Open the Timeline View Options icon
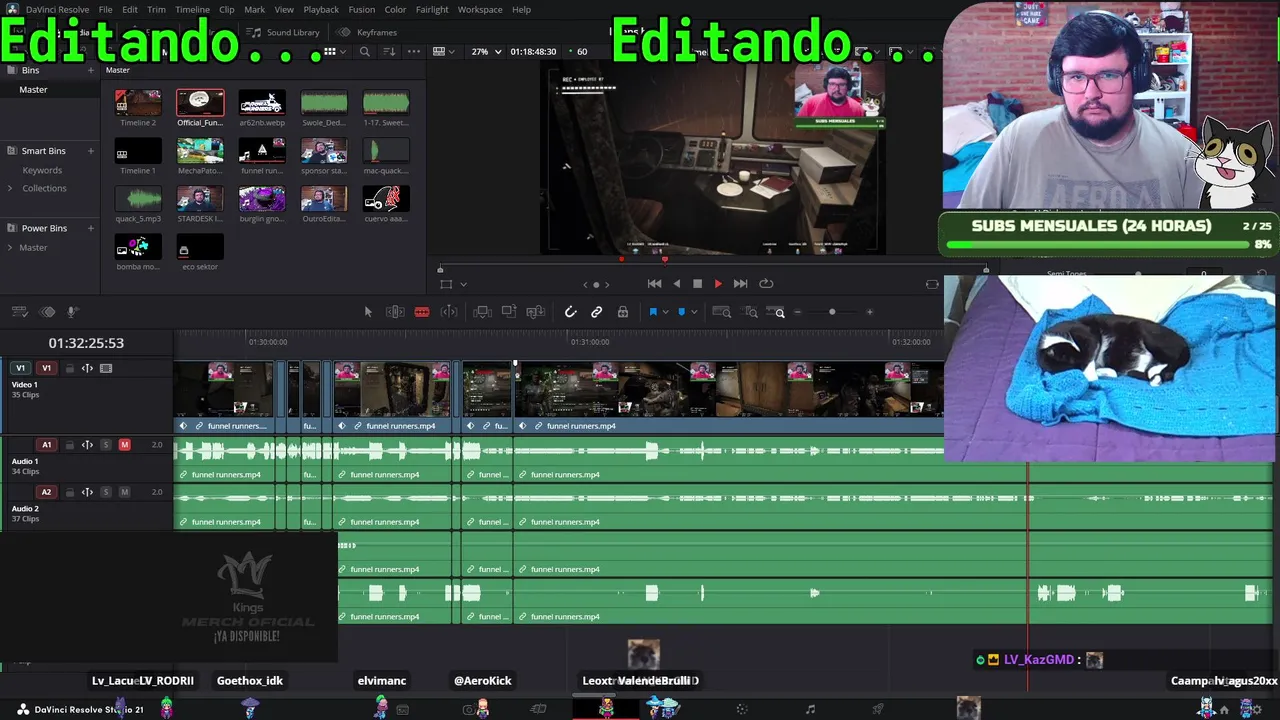This screenshot has width=1280, height=720. (20, 312)
